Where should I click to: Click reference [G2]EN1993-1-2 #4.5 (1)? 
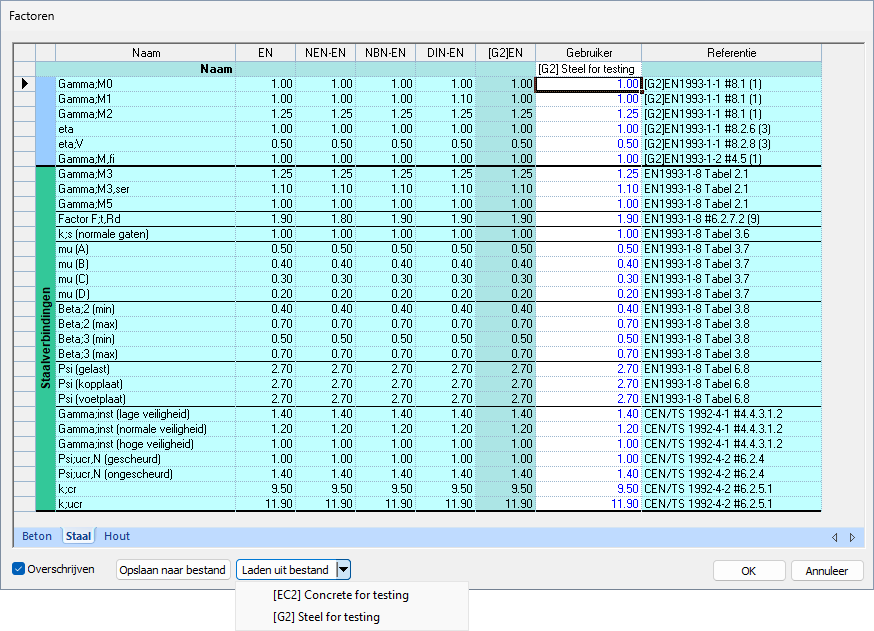coord(703,159)
